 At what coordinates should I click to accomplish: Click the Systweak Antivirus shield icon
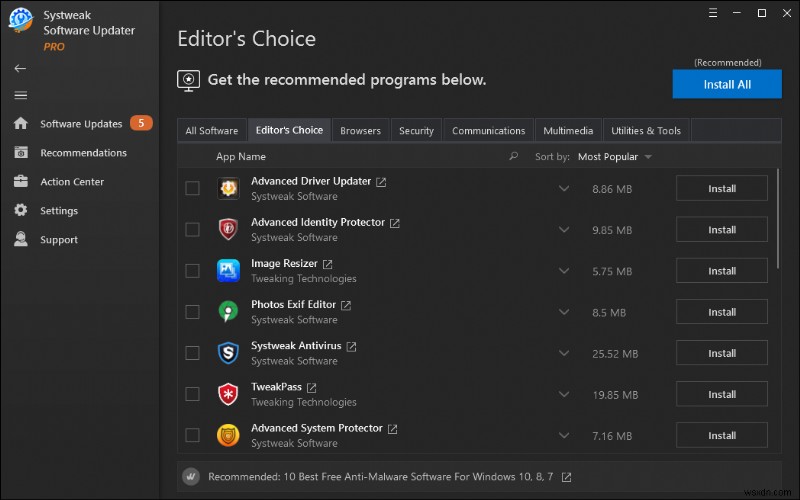click(228, 353)
